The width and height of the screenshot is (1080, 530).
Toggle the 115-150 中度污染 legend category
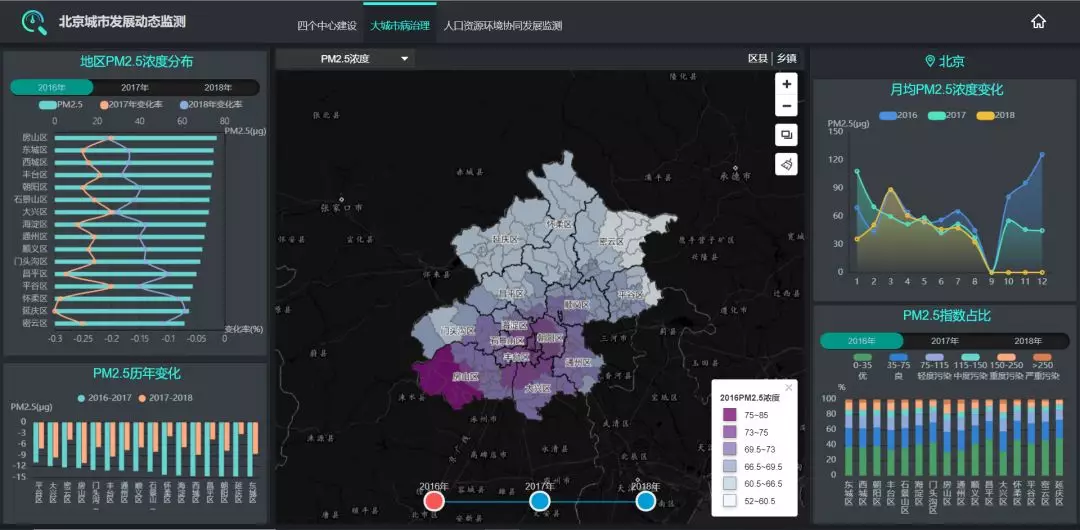point(970,365)
